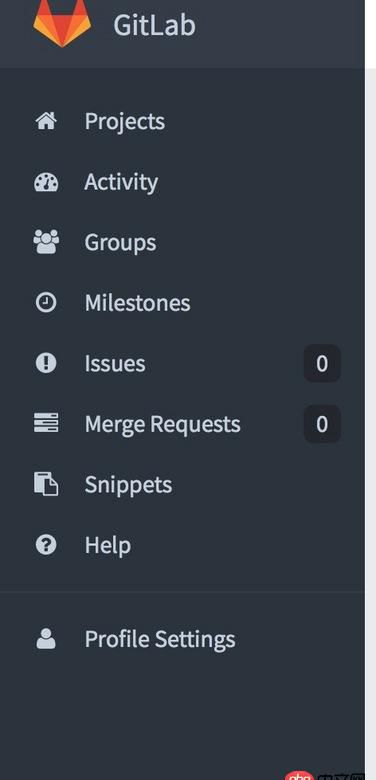Select the Merge Requests label

coord(163,425)
